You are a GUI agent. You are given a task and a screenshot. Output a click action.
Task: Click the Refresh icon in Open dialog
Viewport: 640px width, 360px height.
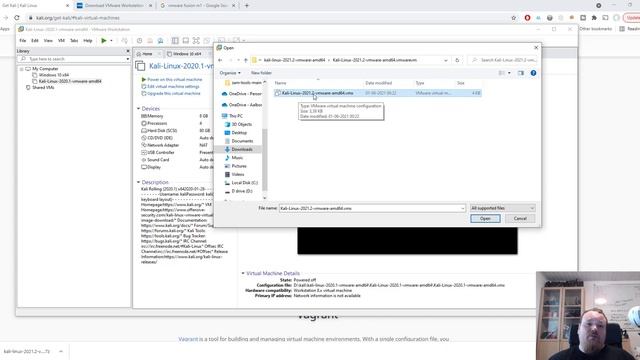coord(457,60)
